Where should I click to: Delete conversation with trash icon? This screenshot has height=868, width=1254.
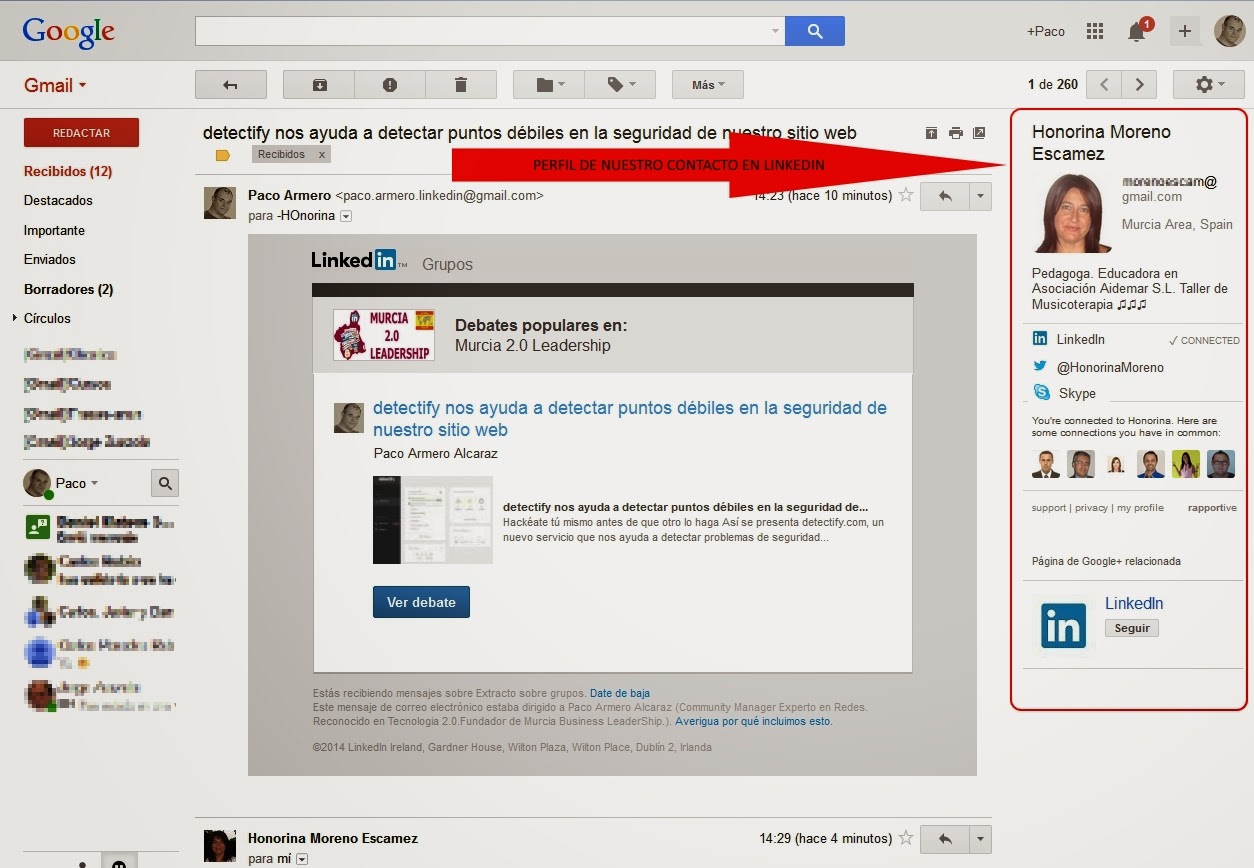(461, 85)
